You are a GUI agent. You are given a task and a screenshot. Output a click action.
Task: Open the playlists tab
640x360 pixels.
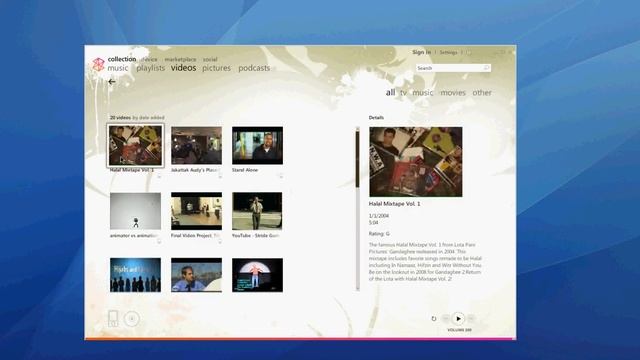(x=151, y=68)
